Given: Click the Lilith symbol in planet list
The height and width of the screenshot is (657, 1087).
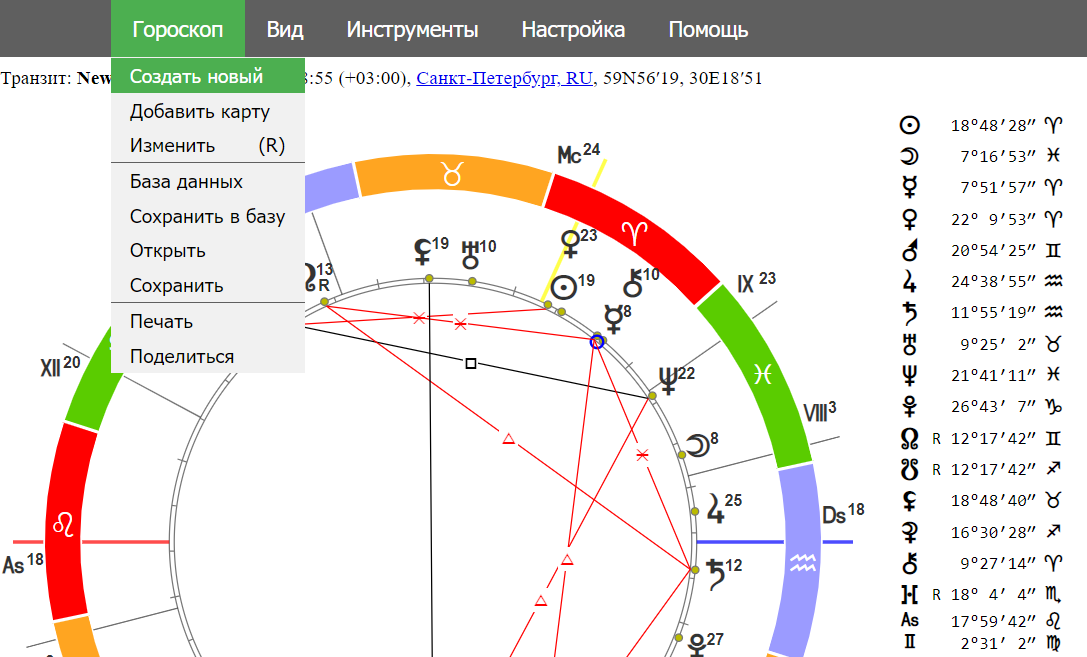Looking at the screenshot, I should click(909, 500).
